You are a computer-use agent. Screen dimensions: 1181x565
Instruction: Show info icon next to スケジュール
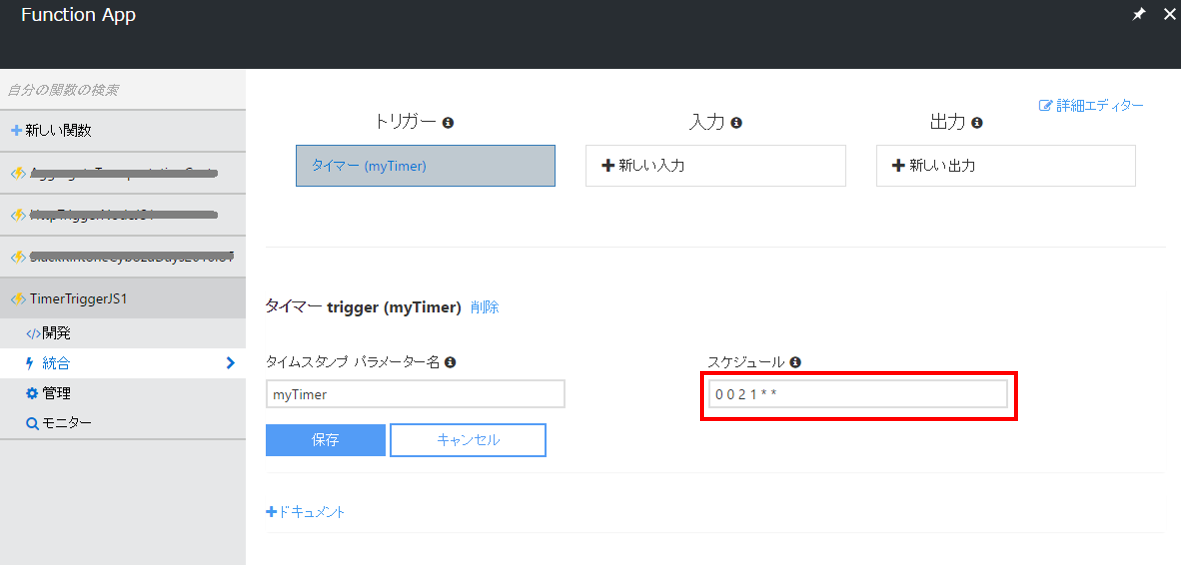(x=795, y=362)
